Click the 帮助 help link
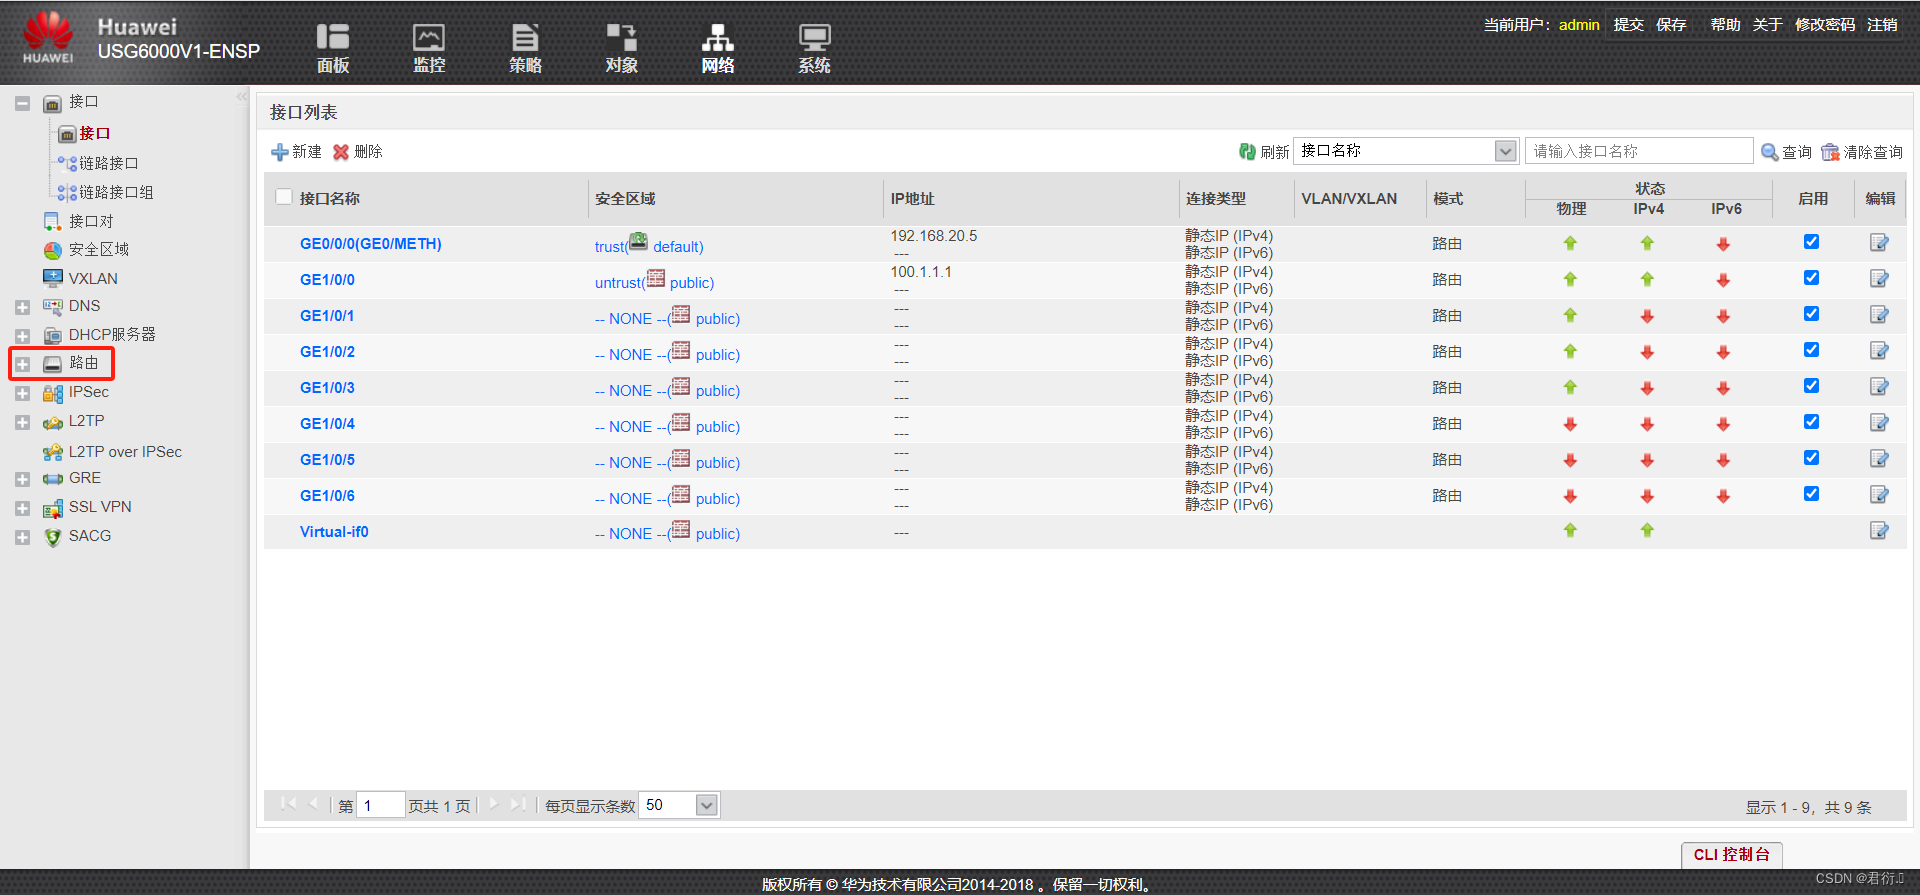The width and height of the screenshot is (1920, 895). [1725, 24]
